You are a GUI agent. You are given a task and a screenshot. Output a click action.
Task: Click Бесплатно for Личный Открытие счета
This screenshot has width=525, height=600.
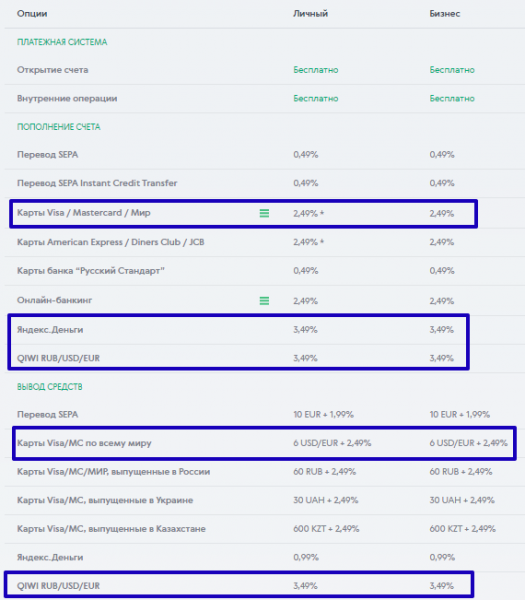tap(316, 70)
